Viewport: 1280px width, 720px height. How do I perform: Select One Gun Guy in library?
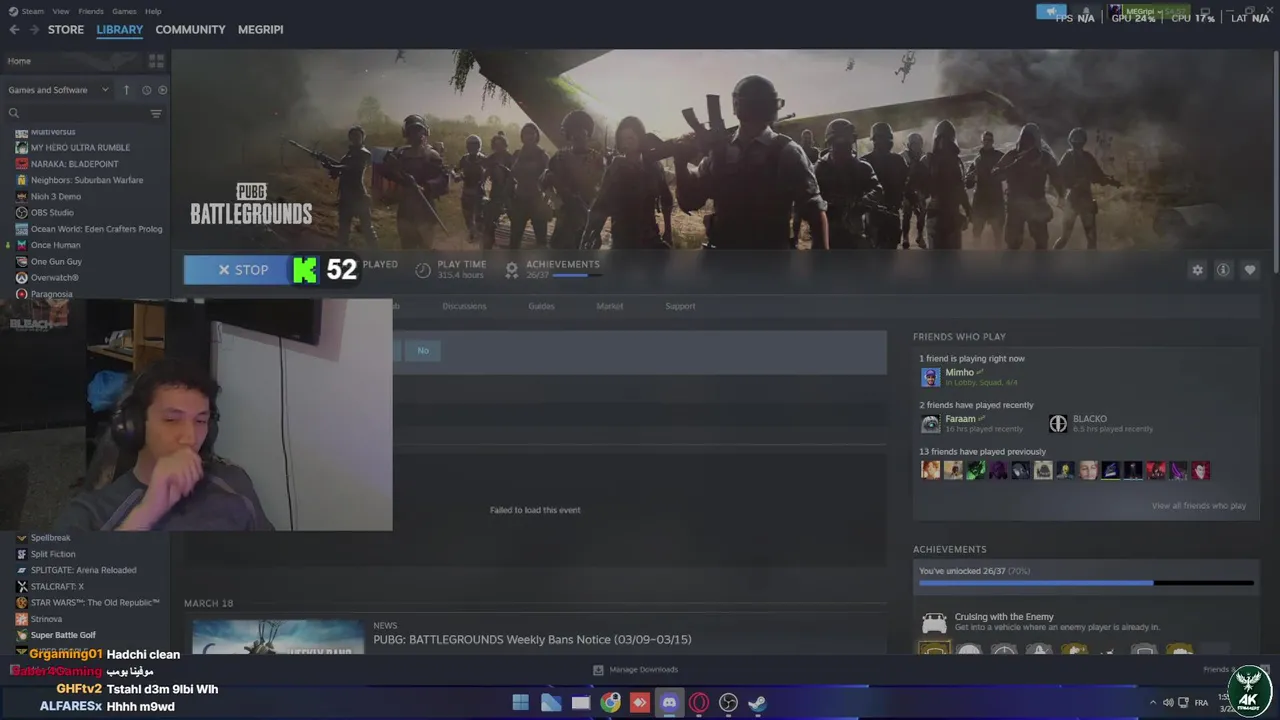56,262
